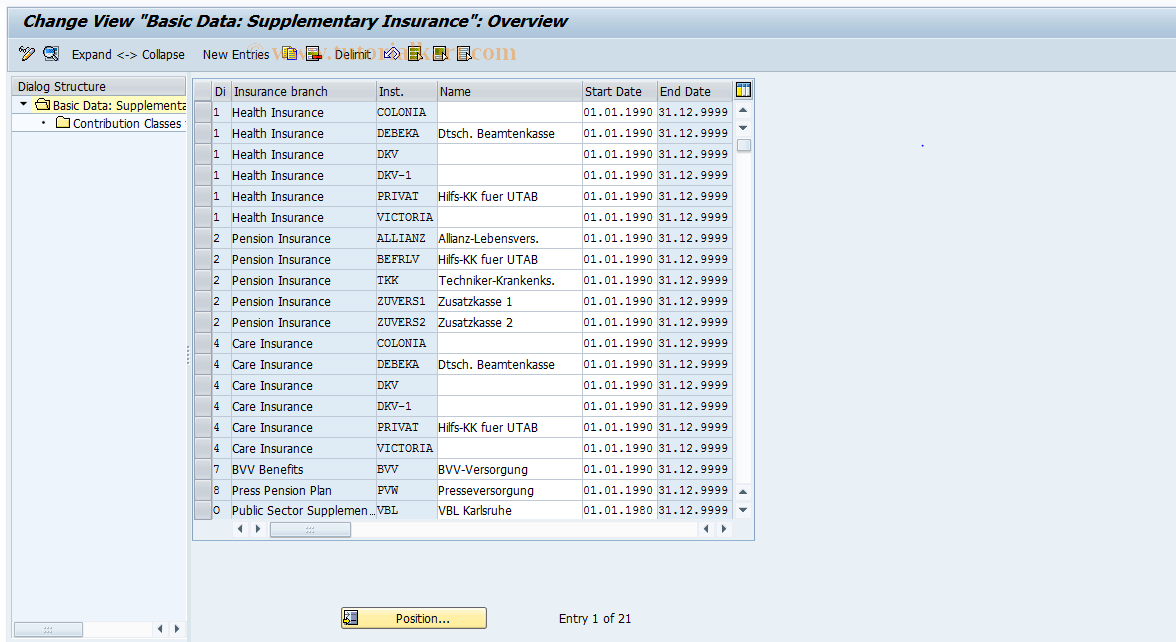Image resolution: width=1176 pixels, height=642 pixels.
Task: Click bottom scroll down arrow of table
Action: point(743,510)
